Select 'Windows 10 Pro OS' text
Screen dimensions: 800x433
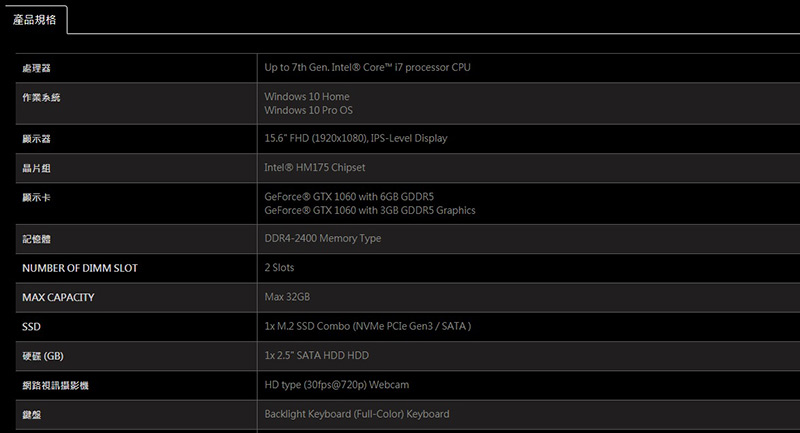[308, 110]
